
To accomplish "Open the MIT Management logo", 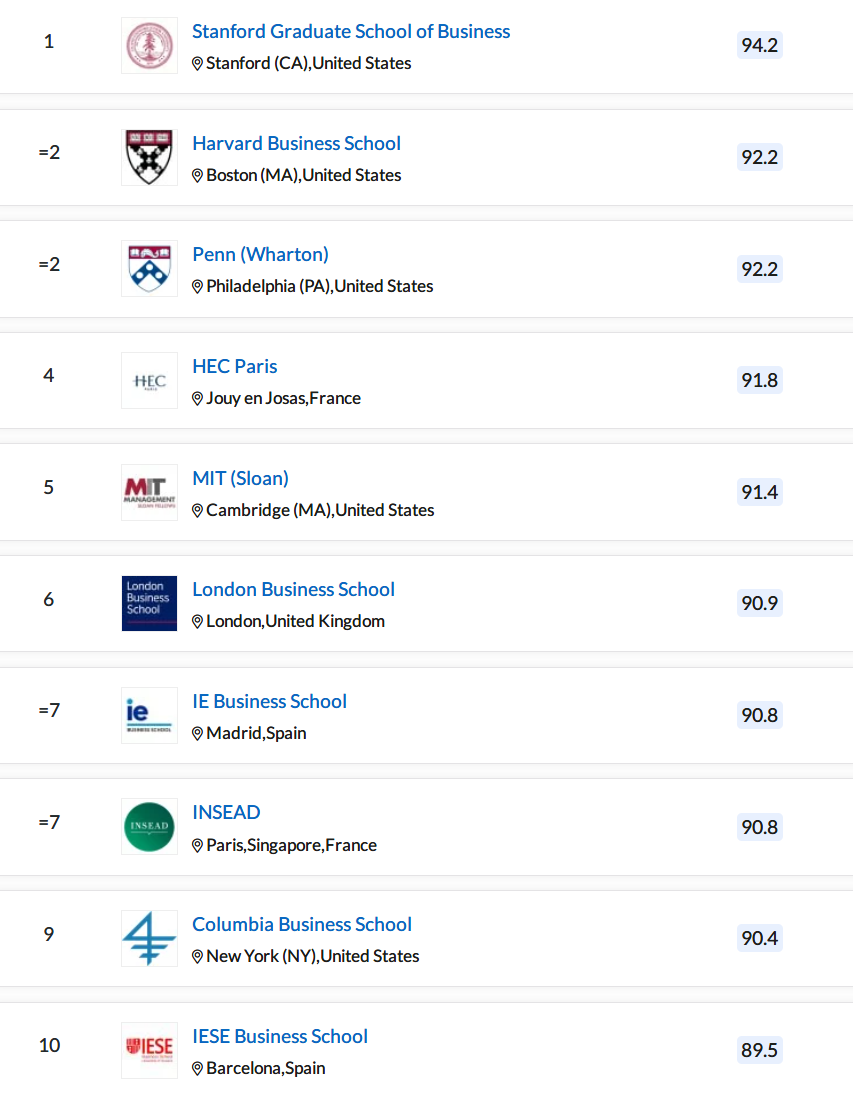I will coord(149,492).
